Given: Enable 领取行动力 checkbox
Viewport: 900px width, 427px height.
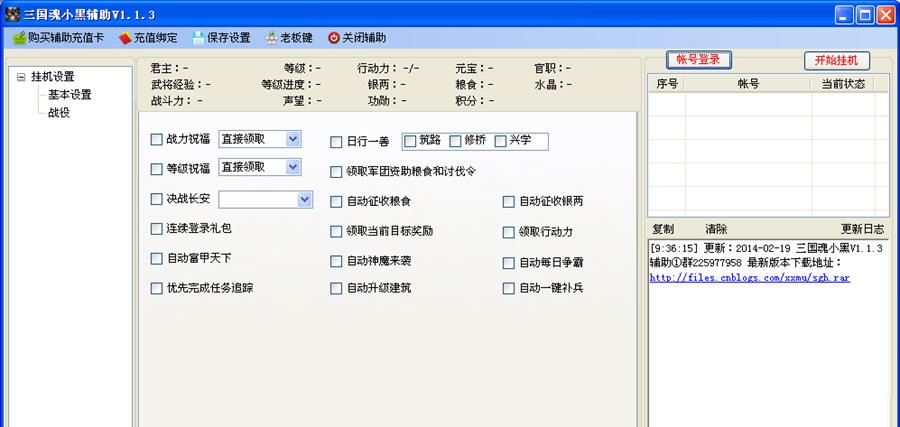Looking at the screenshot, I should 509,232.
